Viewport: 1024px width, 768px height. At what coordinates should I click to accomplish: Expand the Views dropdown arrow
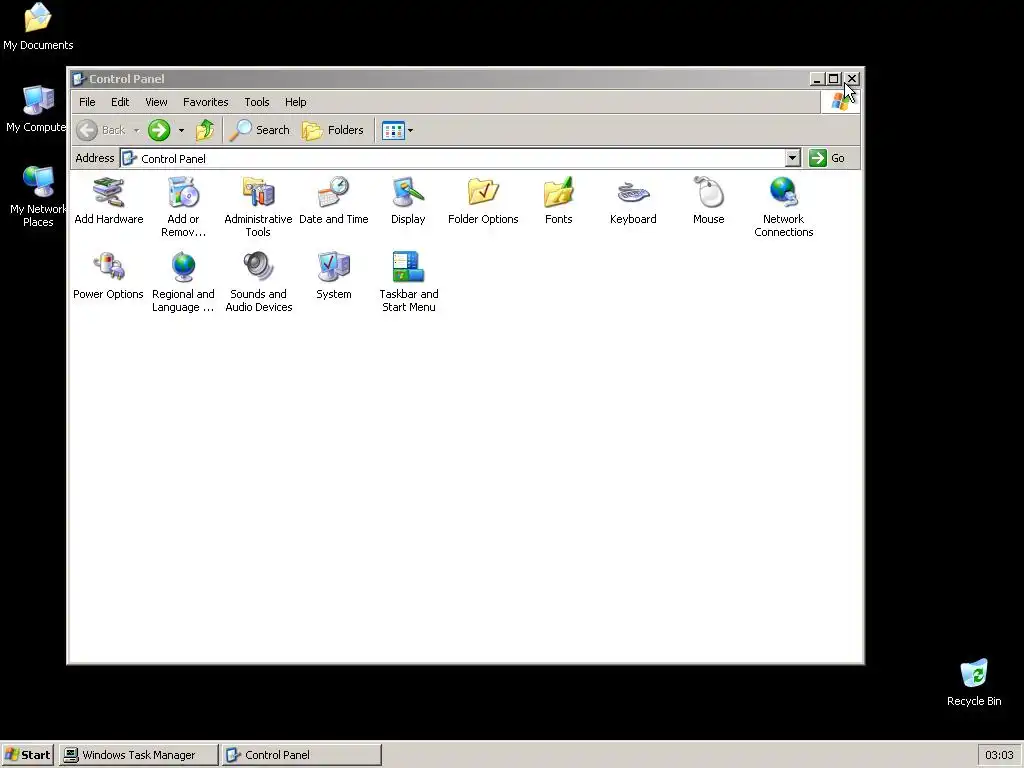(x=410, y=130)
